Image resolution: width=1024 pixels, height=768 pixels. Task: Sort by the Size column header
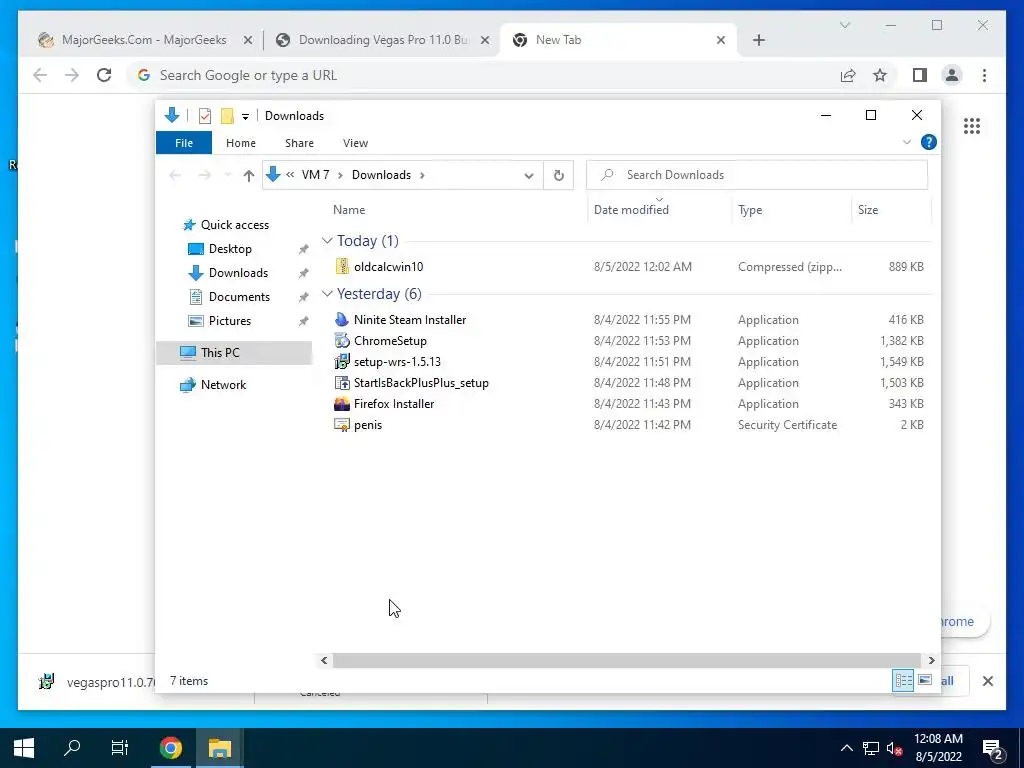click(868, 210)
